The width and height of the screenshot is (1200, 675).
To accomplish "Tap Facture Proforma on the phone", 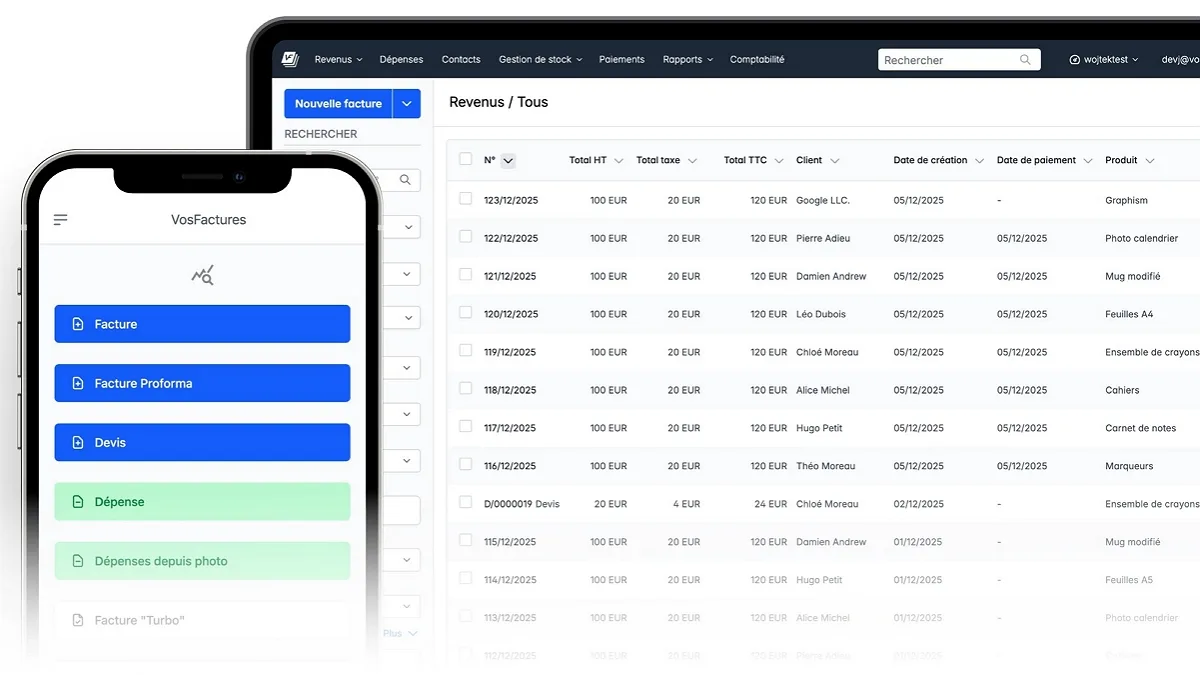I will pyautogui.click(x=202, y=383).
